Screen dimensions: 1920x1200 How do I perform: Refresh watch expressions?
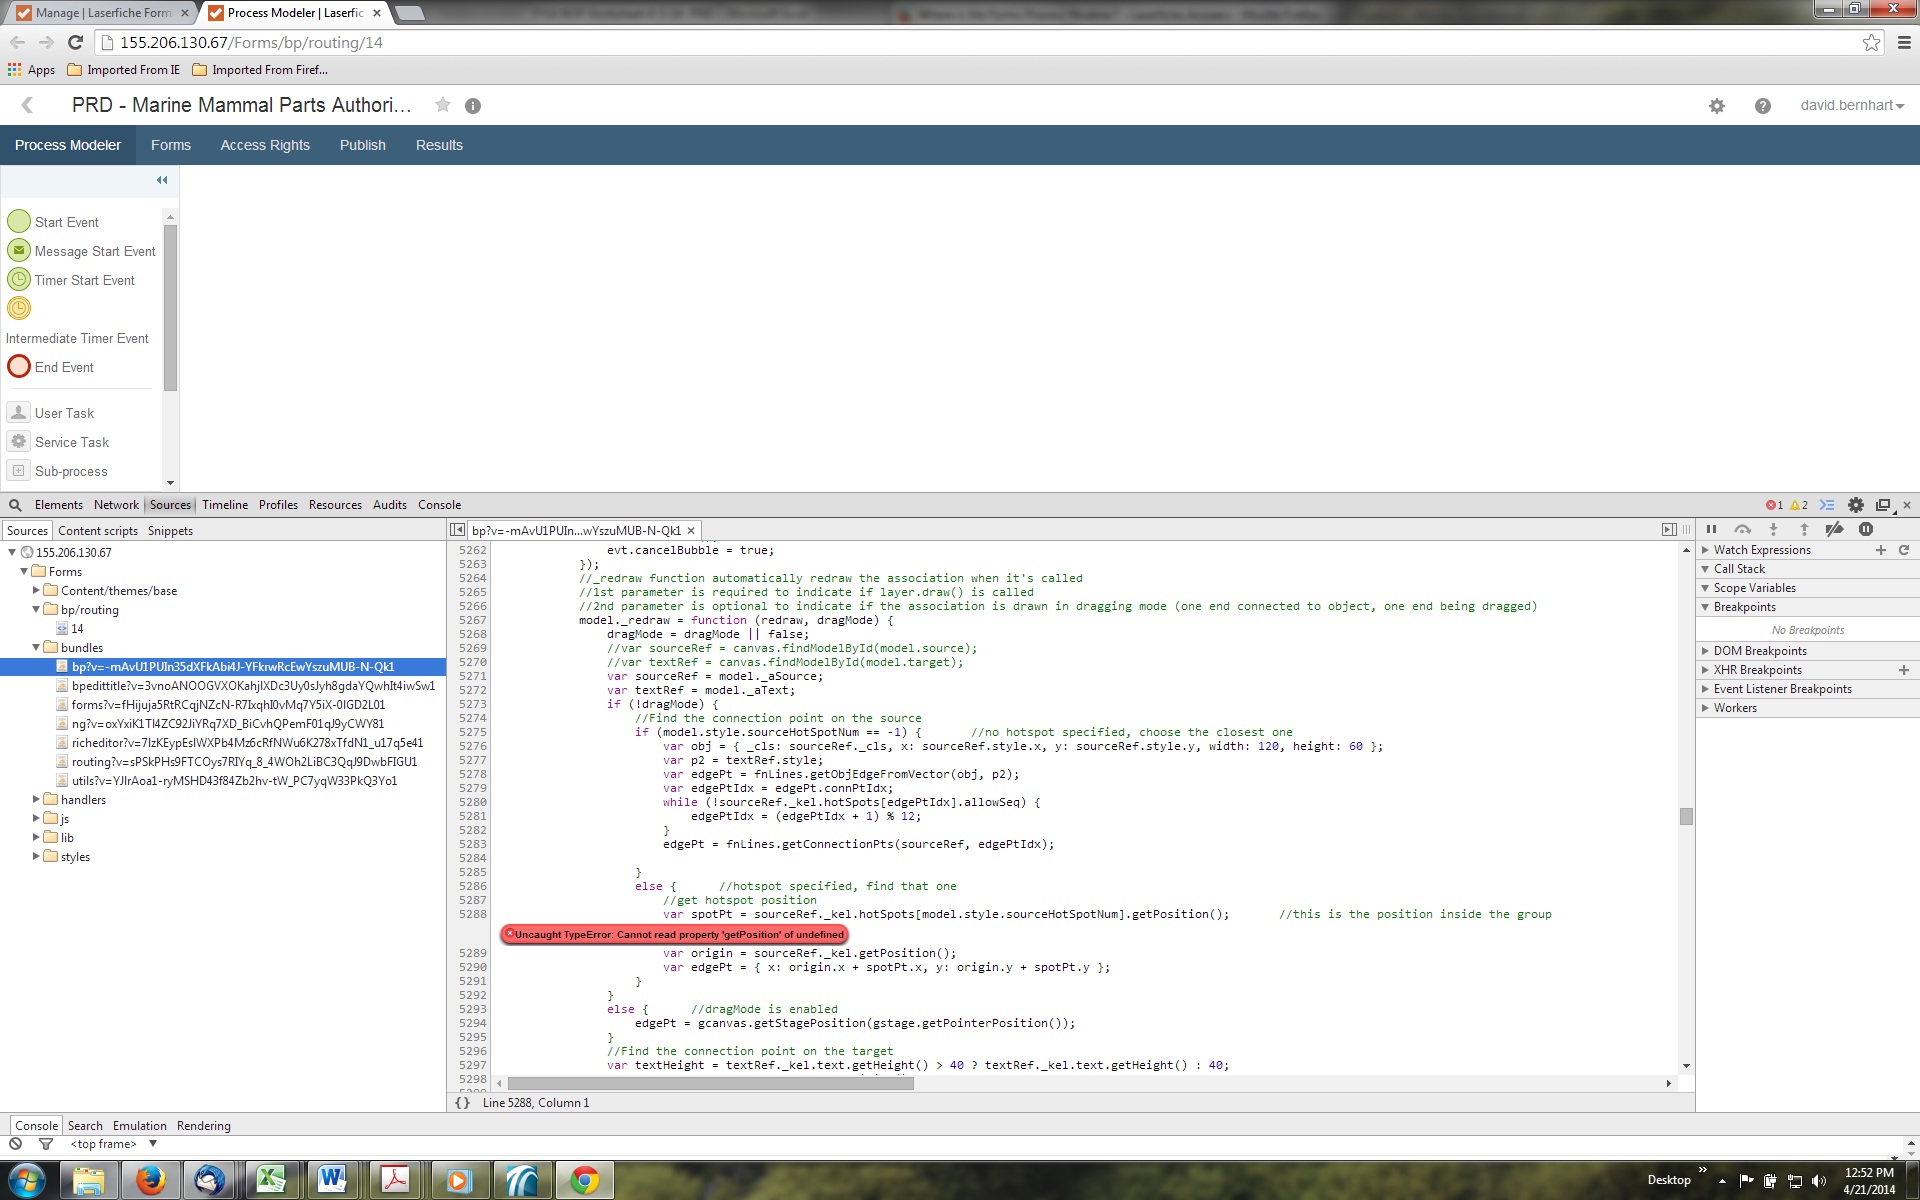pyautogui.click(x=1904, y=550)
